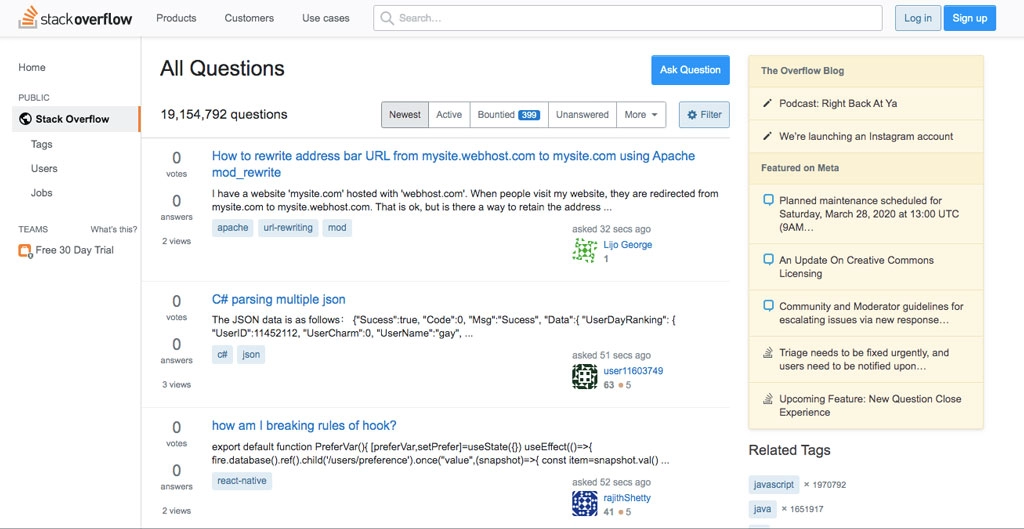This screenshot has width=1024, height=529.
Task: Click the javascript related tag
Action: tap(774, 485)
